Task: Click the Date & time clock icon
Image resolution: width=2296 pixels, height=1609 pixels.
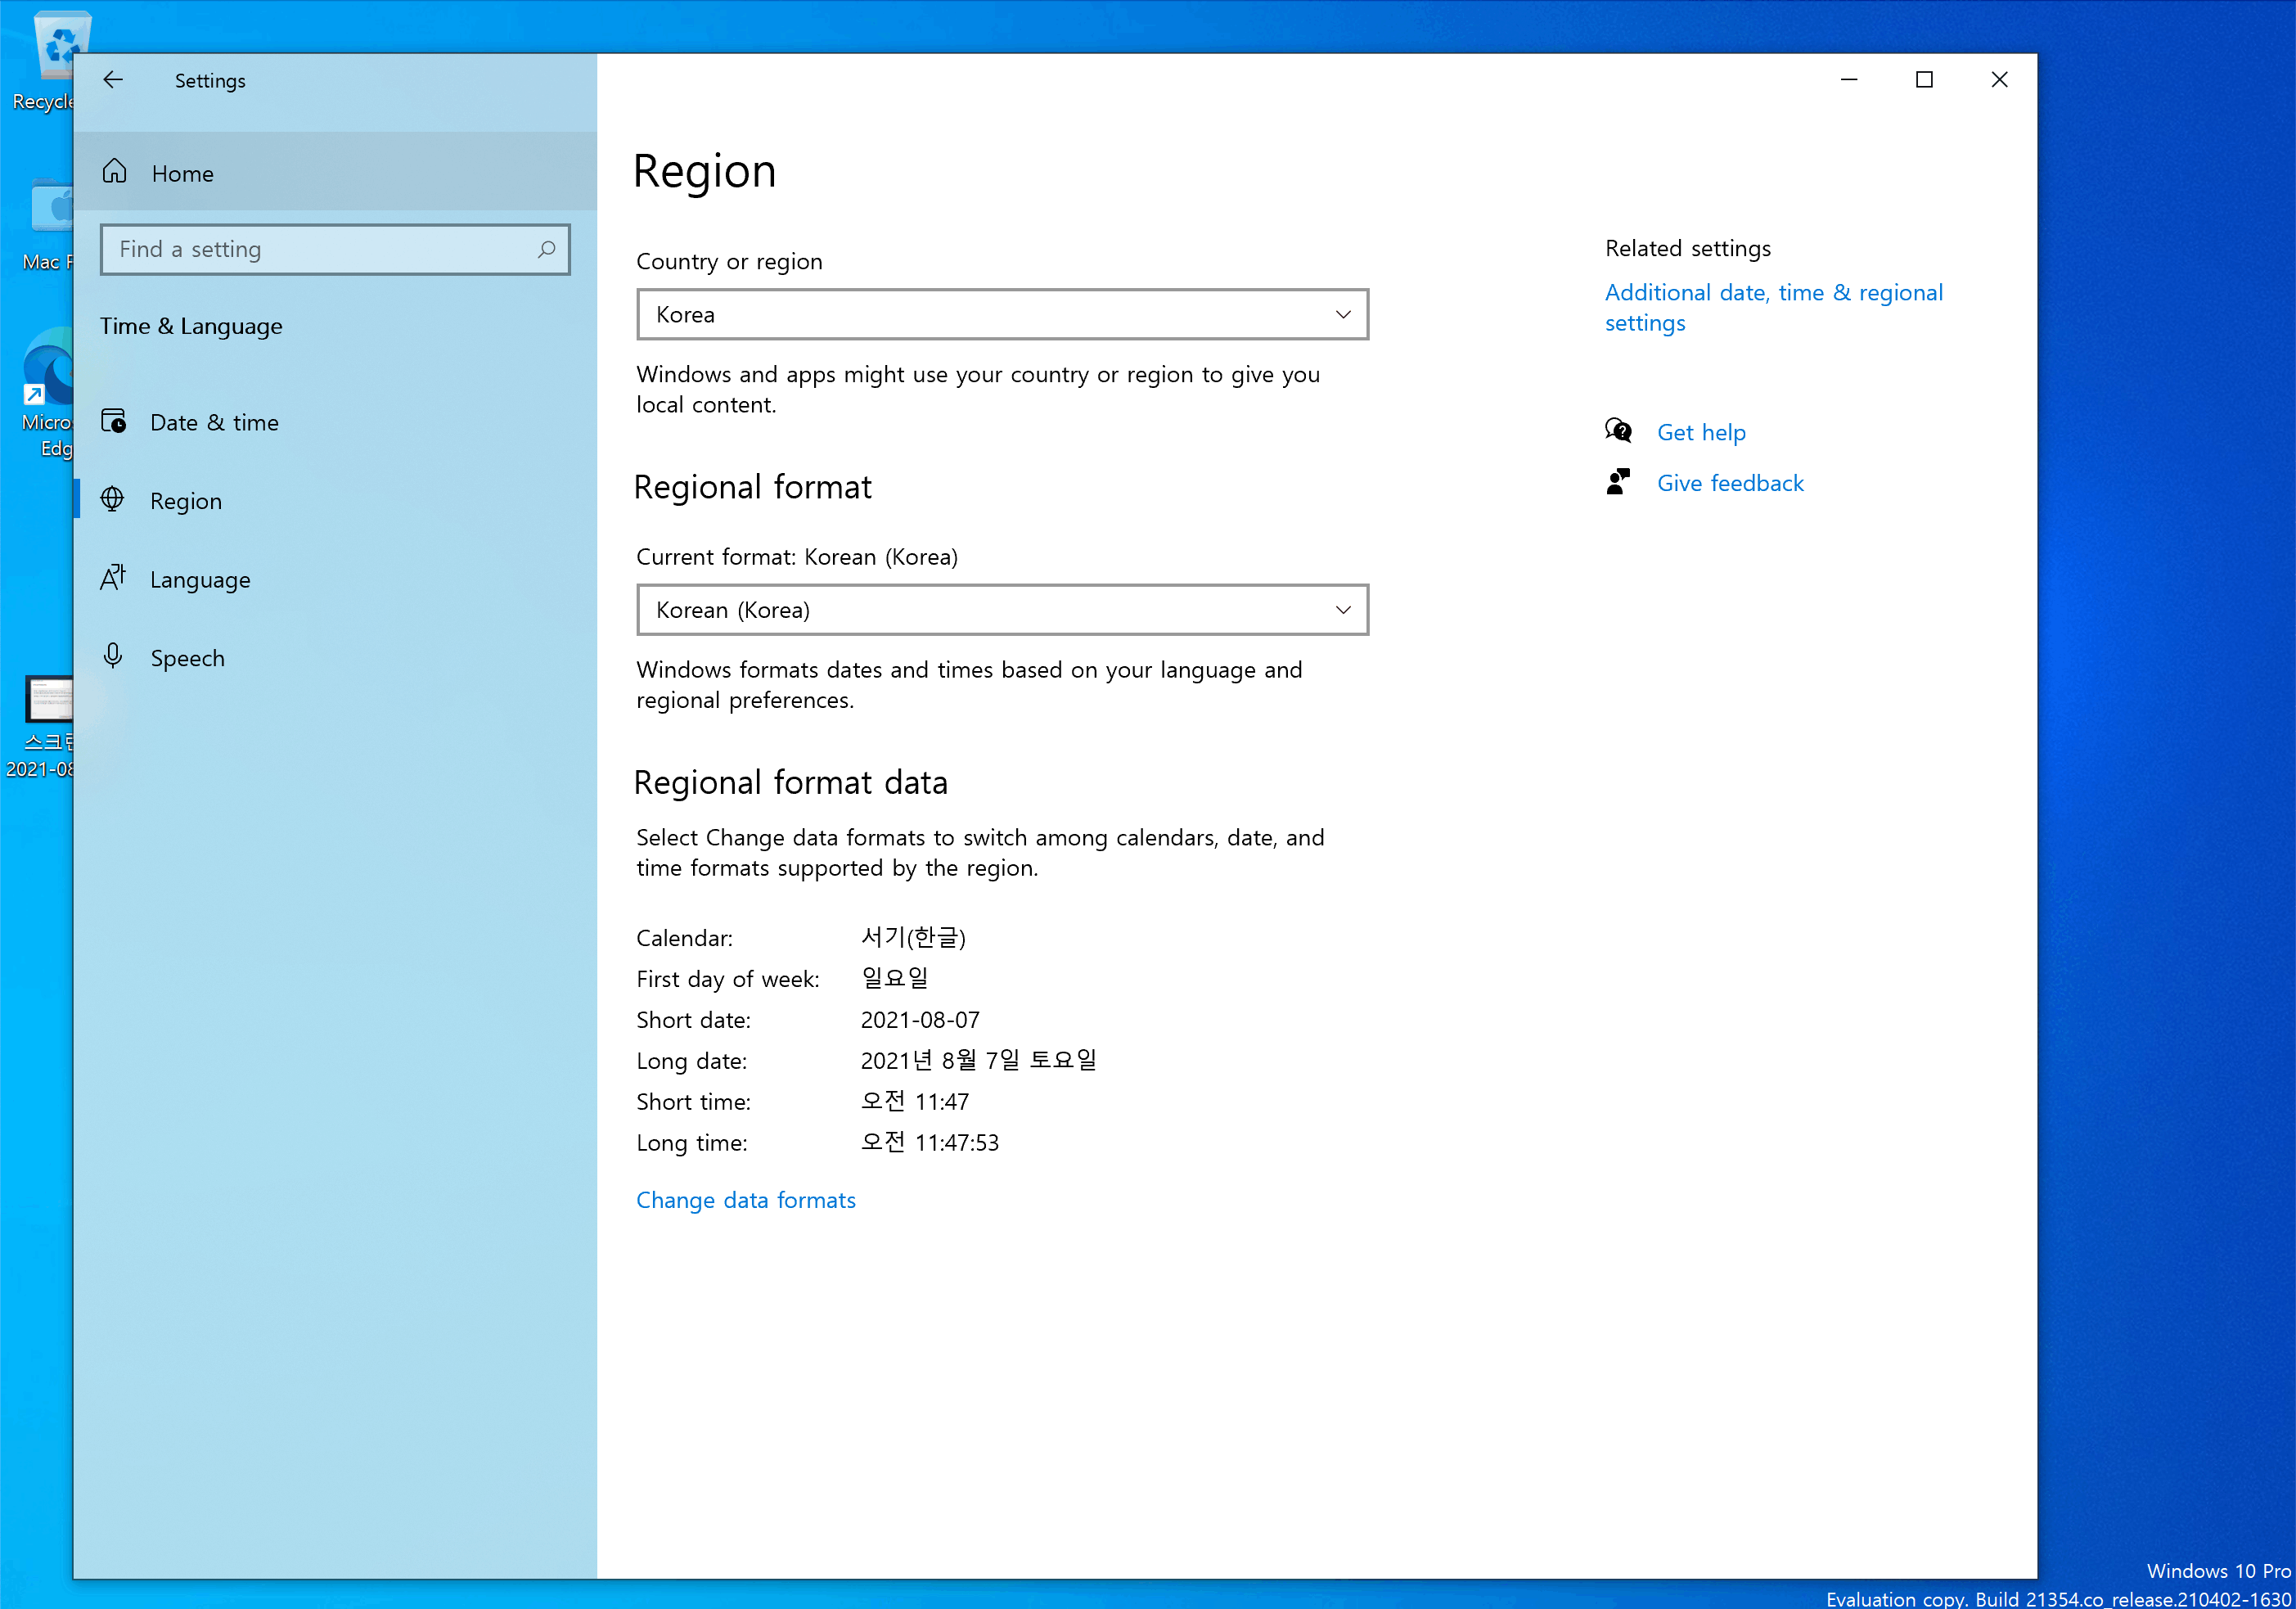Action: [114, 421]
